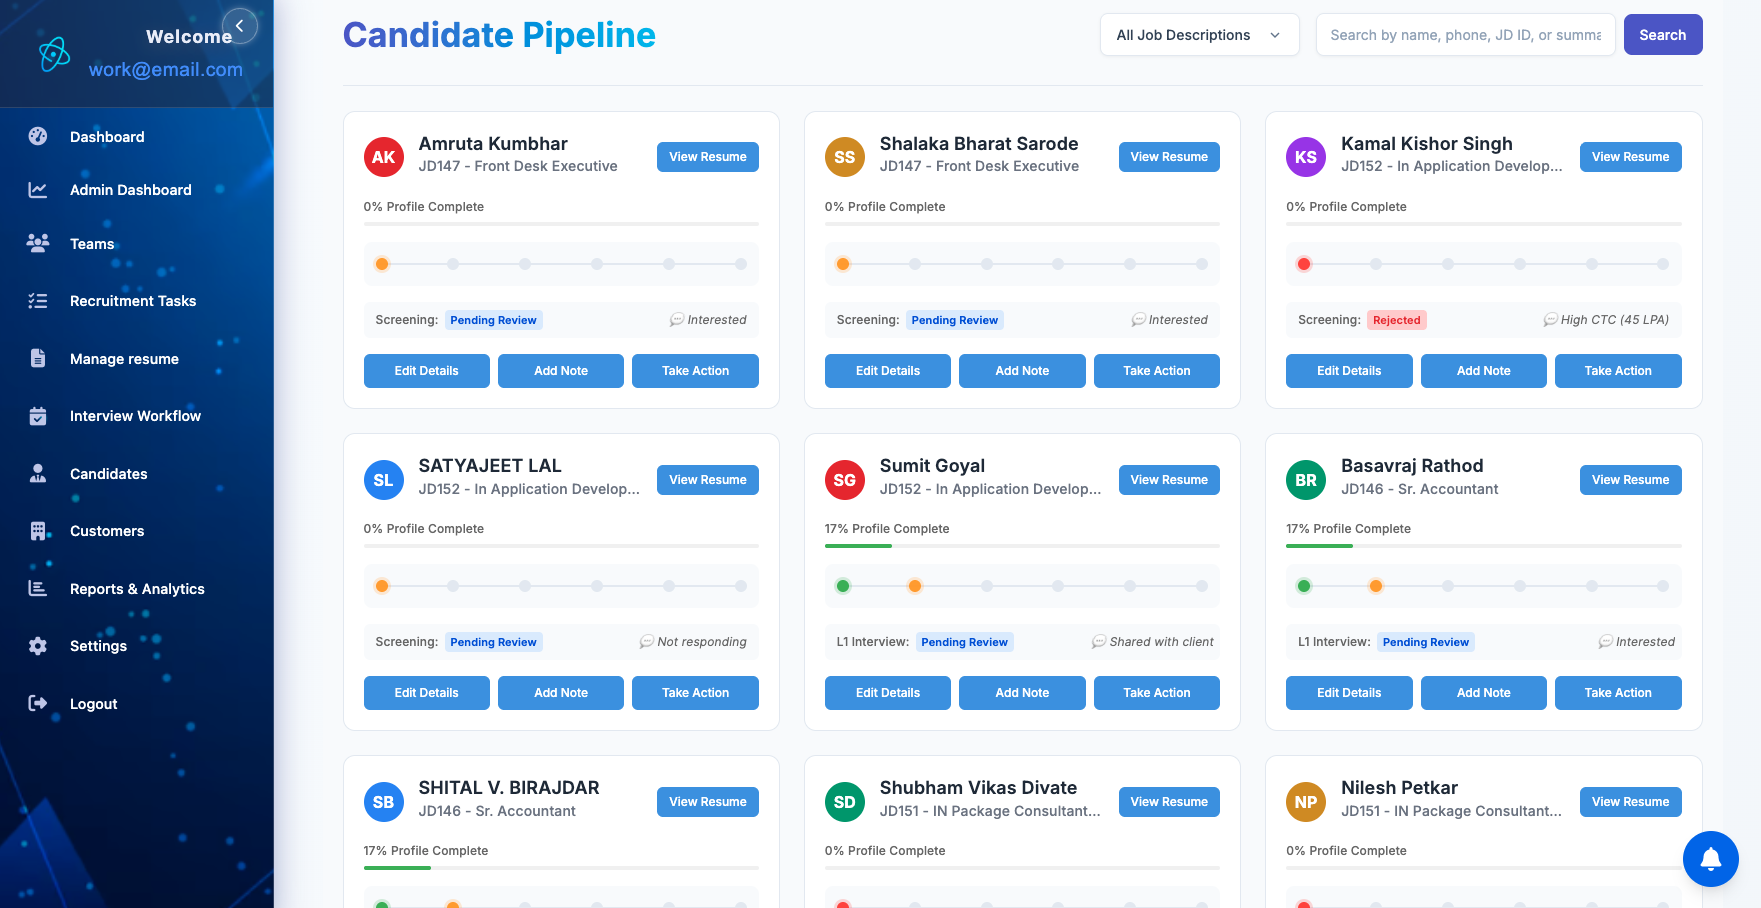Focus the candidate search input field
The height and width of the screenshot is (908, 1761).
1465,35
